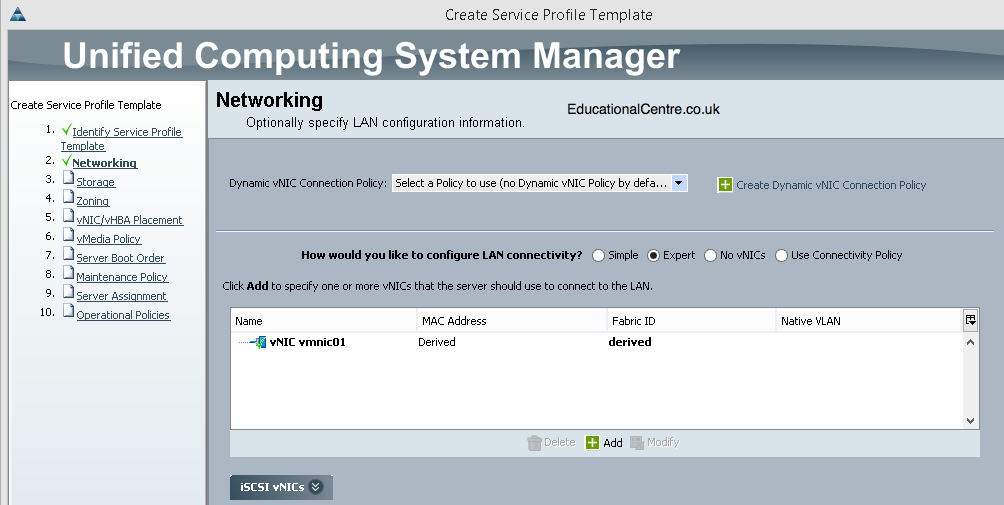
Task: Click the vMedia Policy page icon
Action: (69, 234)
